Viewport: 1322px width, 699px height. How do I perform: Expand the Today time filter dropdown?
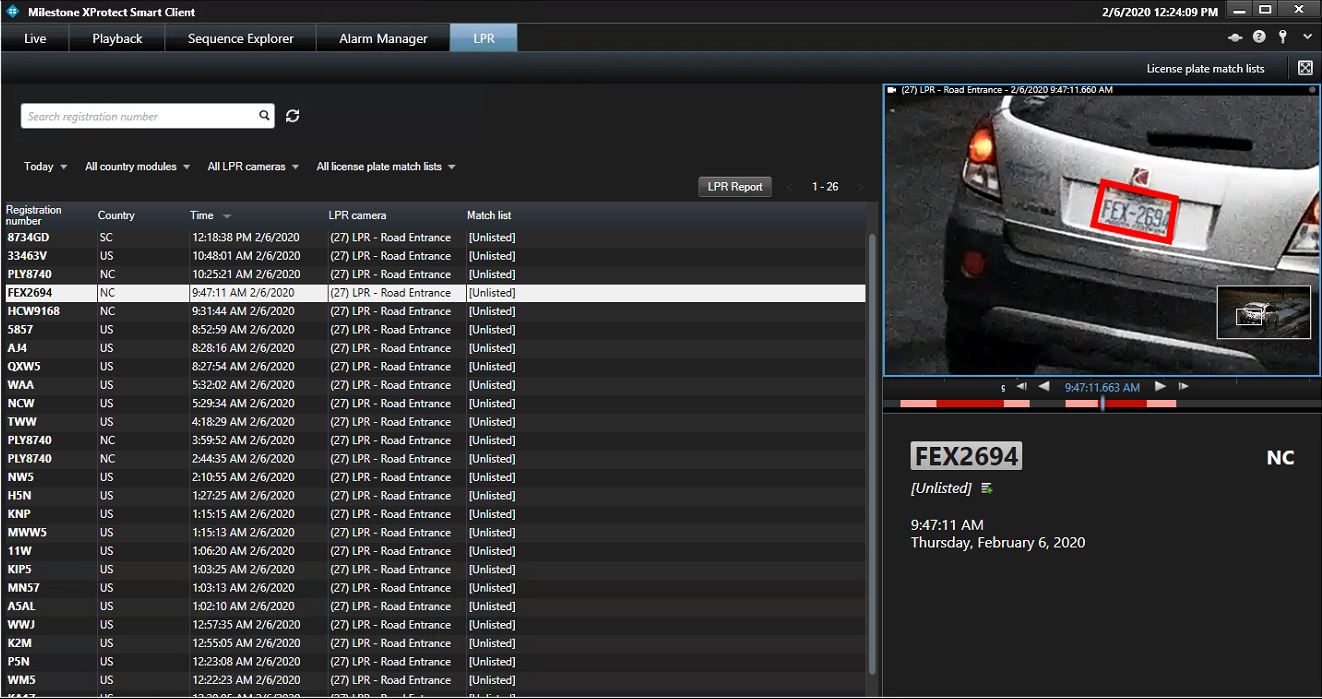pos(46,167)
